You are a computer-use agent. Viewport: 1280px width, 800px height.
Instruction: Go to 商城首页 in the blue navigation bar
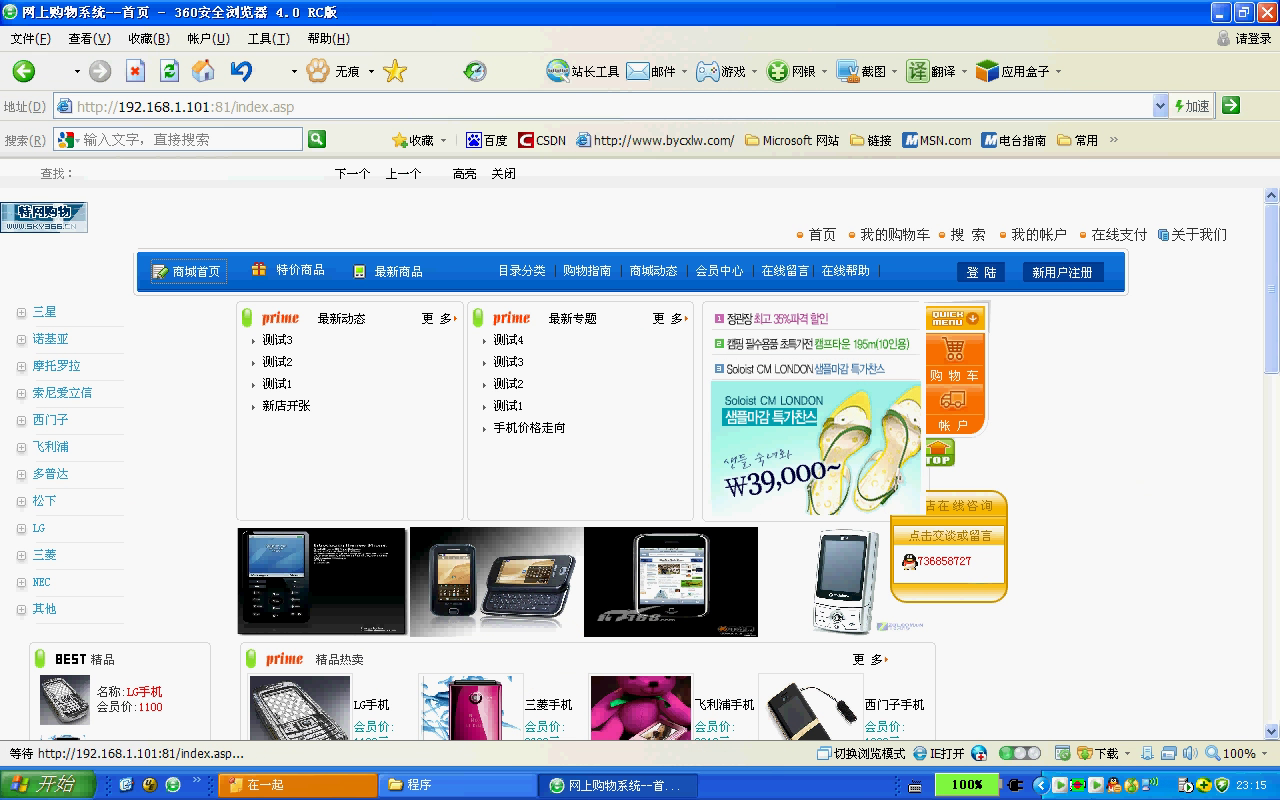click(x=189, y=271)
